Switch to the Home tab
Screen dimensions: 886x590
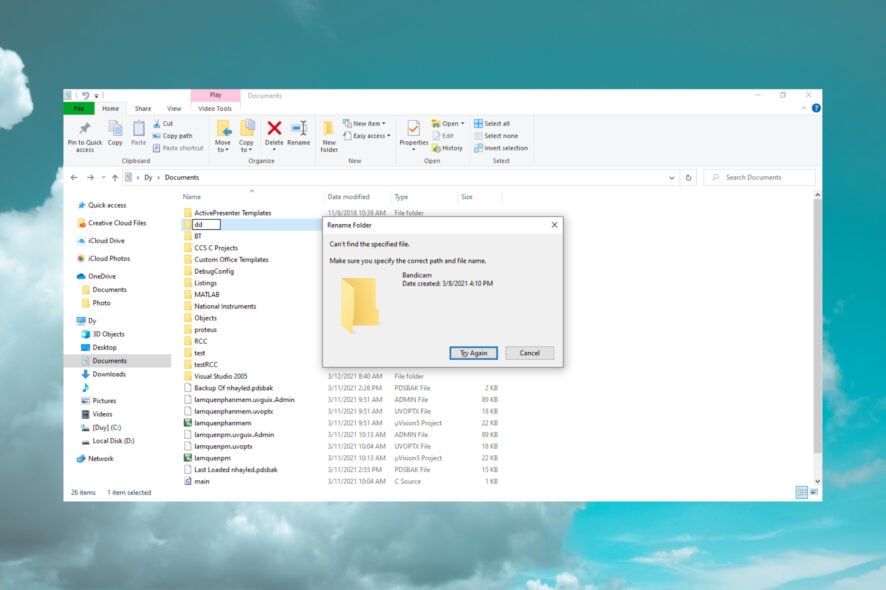111,109
